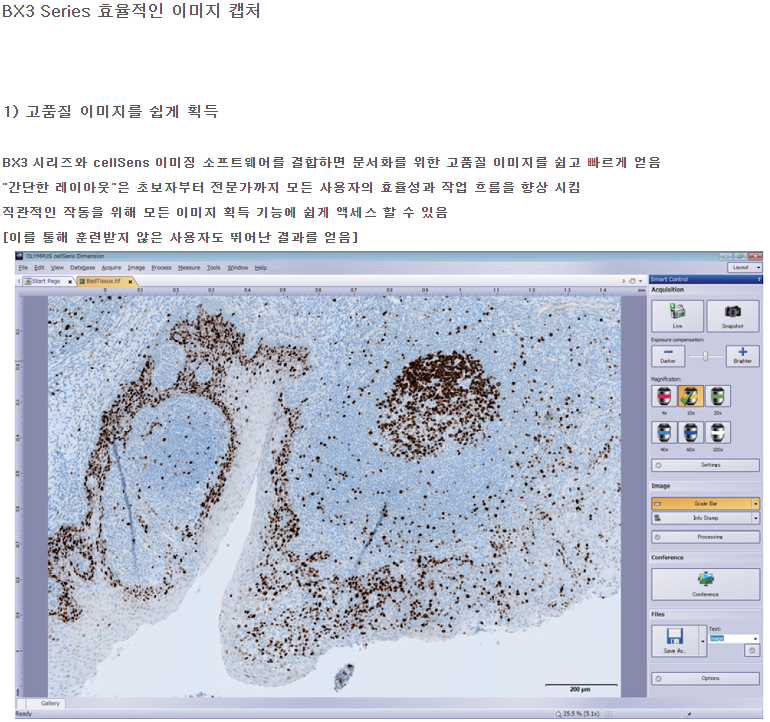This screenshot has width=770, height=722.
Task: Select the 4x magnification objective
Action: [x=664, y=398]
